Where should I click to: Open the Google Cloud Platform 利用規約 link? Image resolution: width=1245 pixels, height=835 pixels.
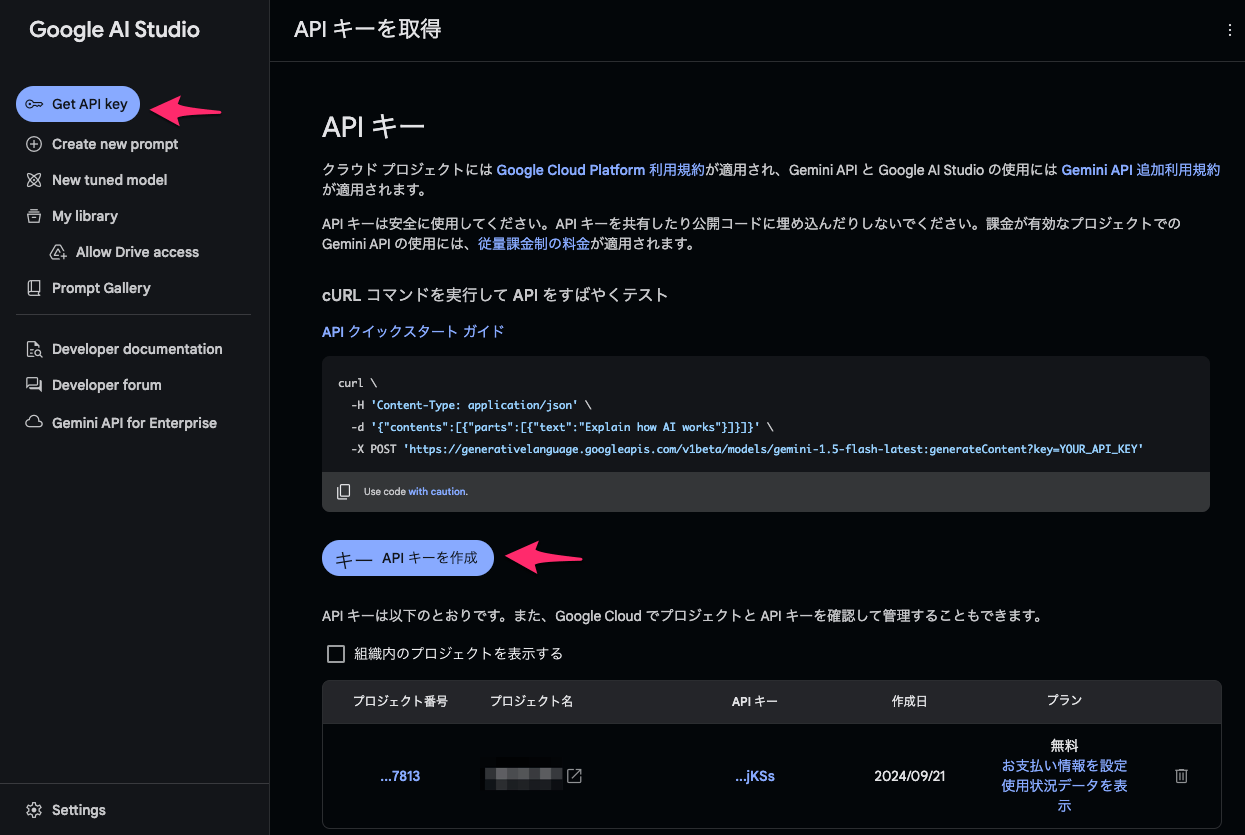(x=601, y=170)
